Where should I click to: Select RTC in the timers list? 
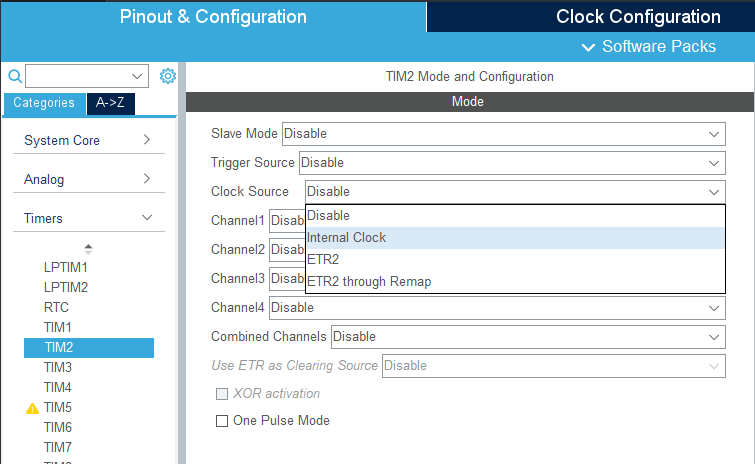(x=56, y=307)
